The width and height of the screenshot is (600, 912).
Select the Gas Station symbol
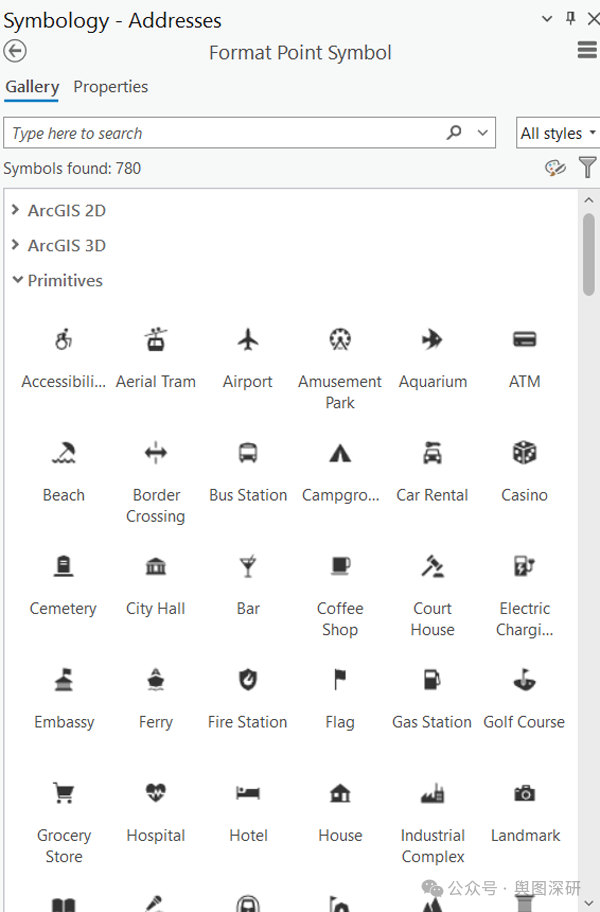(x=432, y=679)
